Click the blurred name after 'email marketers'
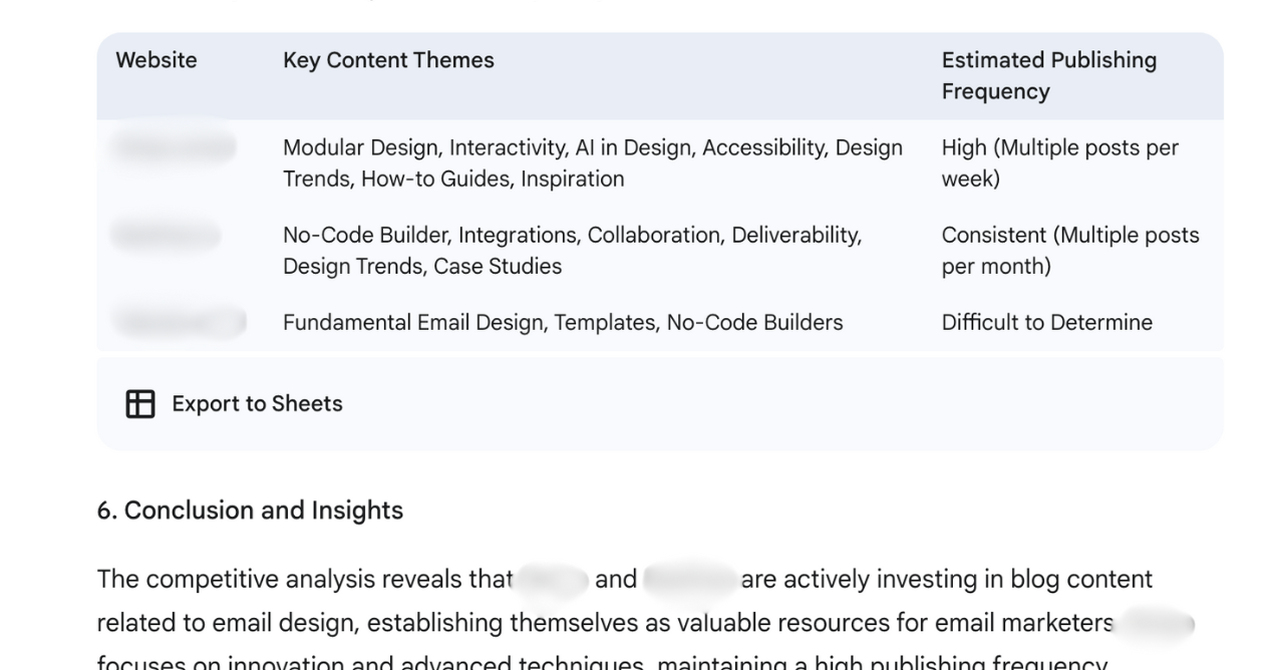 pyautogui.click(x=1156, y=624)
